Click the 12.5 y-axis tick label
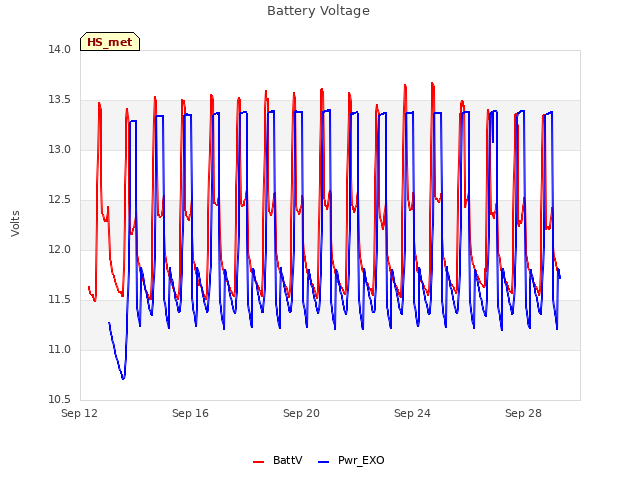 [60, 200]
